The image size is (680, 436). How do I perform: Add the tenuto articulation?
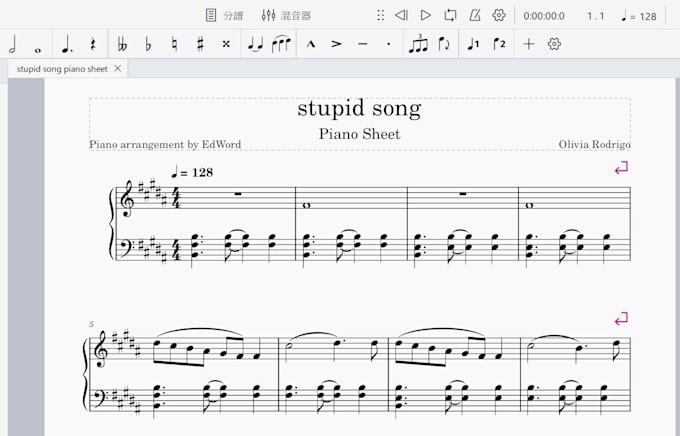pyautogui.click(x=363, y=44)
